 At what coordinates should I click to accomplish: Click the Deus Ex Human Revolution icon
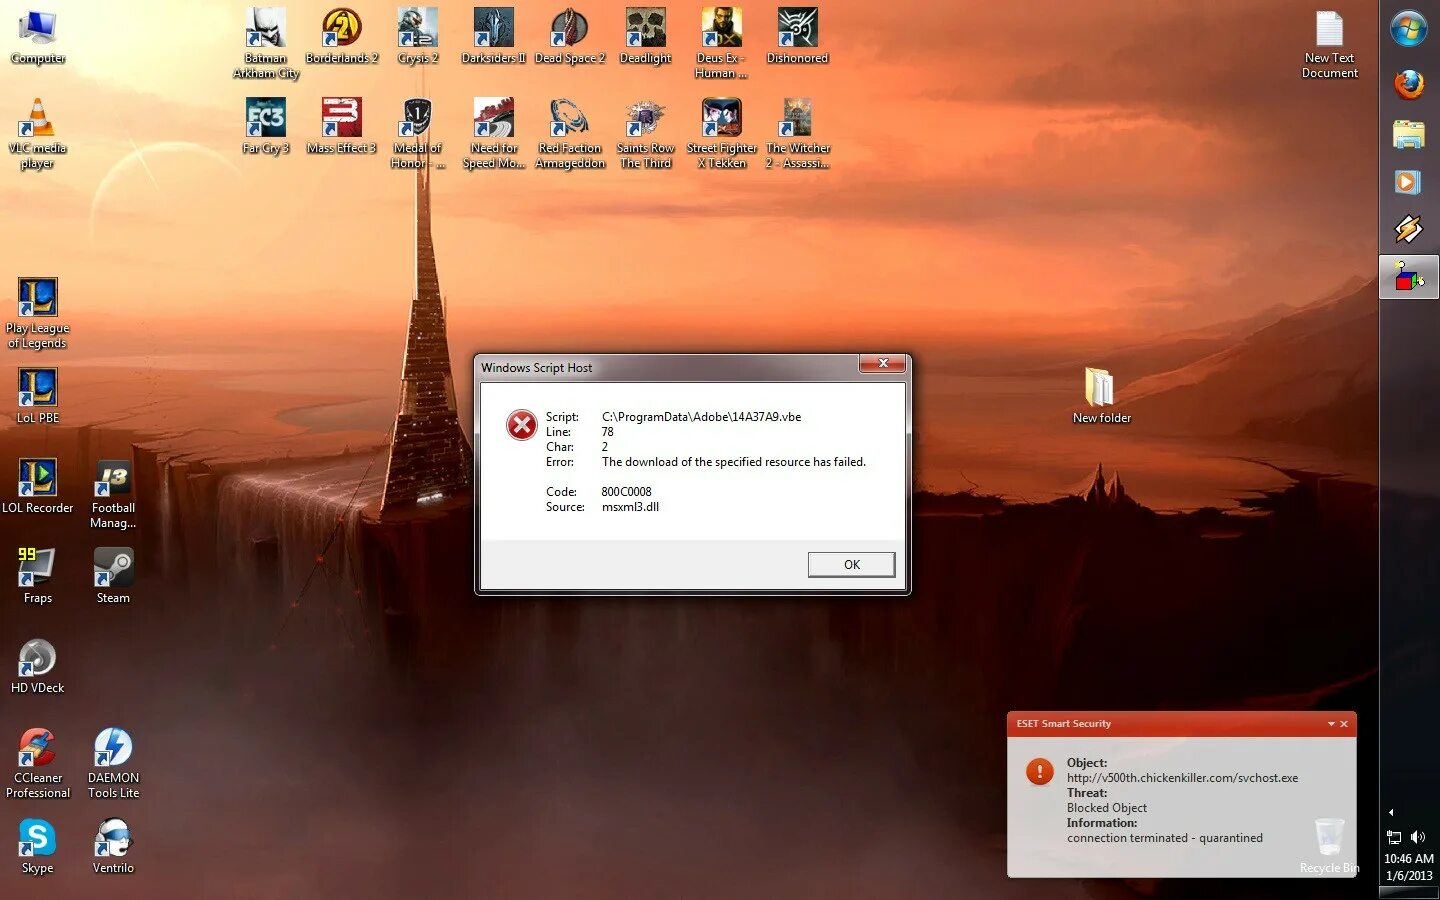coord(721,43)
